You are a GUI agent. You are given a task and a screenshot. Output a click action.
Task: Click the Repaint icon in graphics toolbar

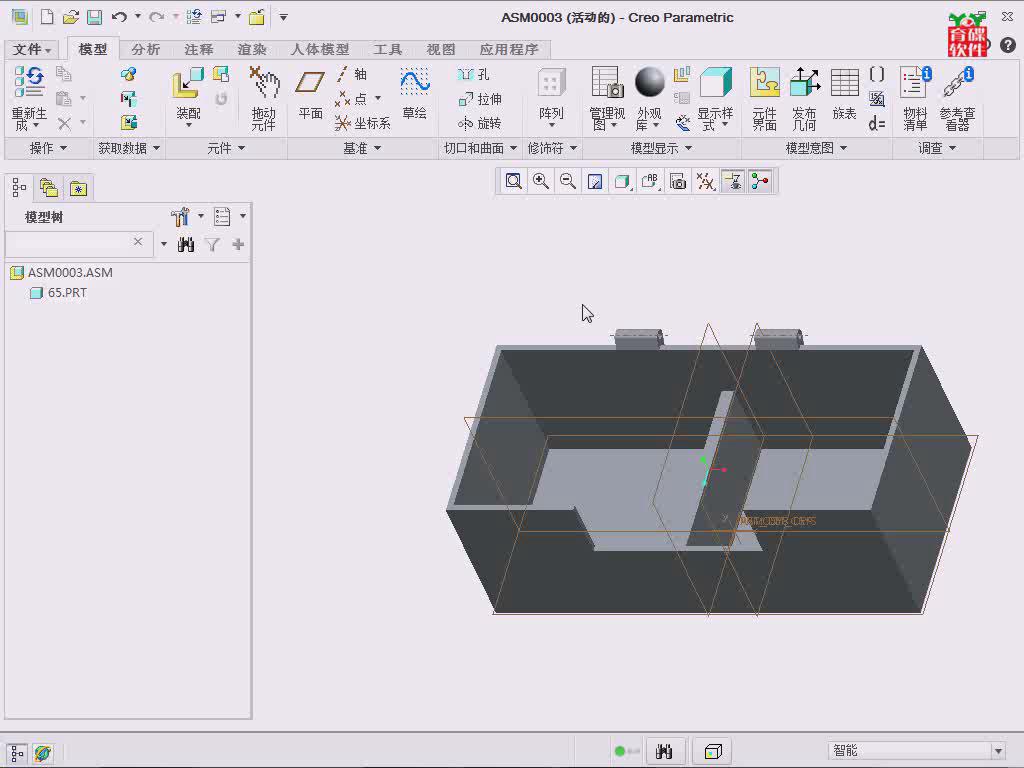595,181
